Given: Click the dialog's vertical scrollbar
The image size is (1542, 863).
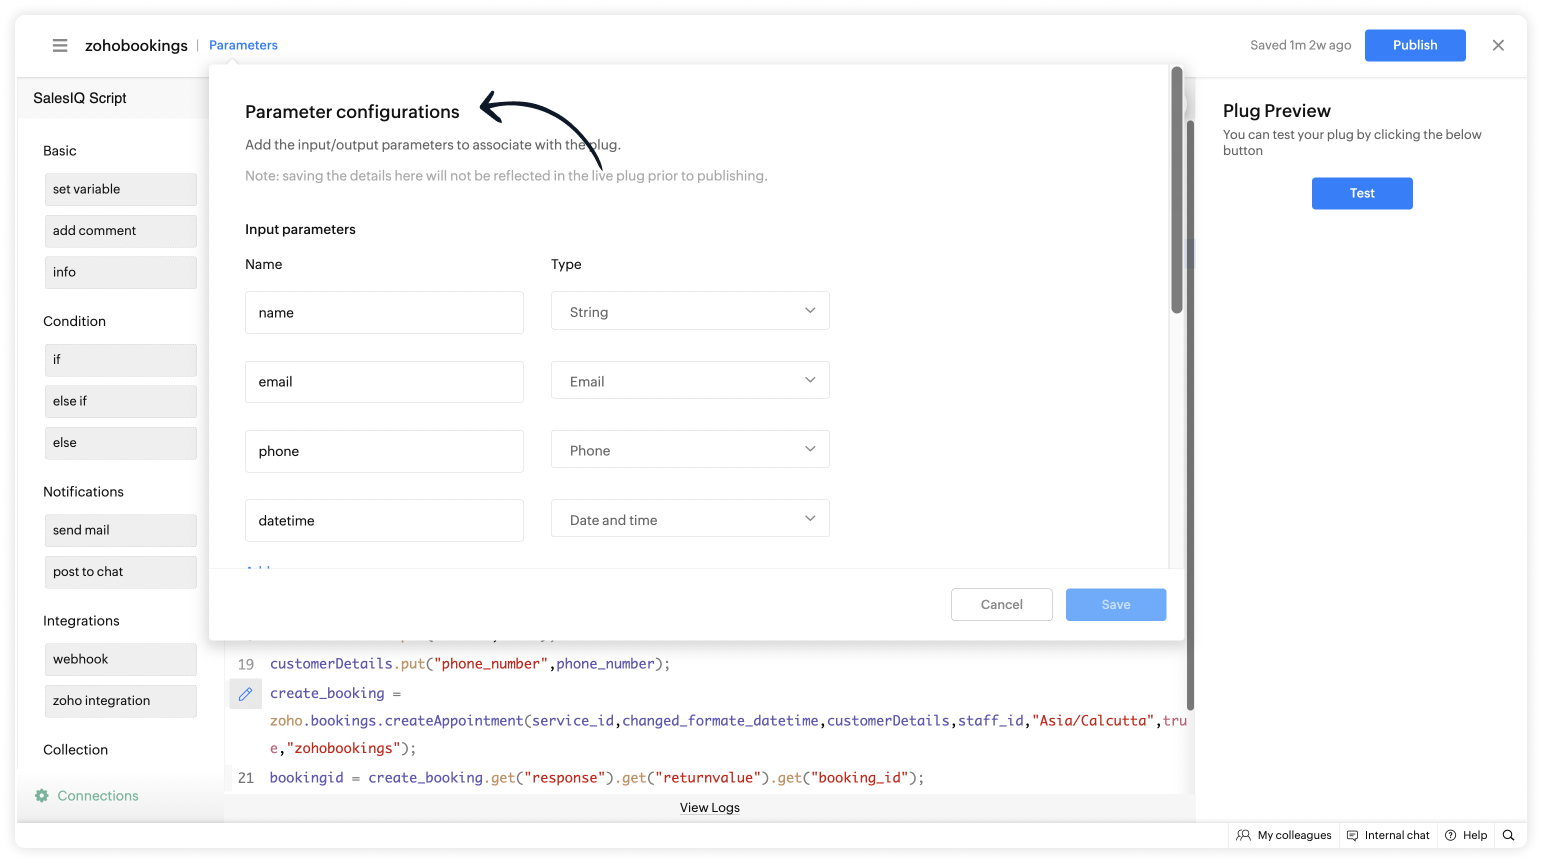Looking at the screenshot, I should click(x=1177, y=190).
